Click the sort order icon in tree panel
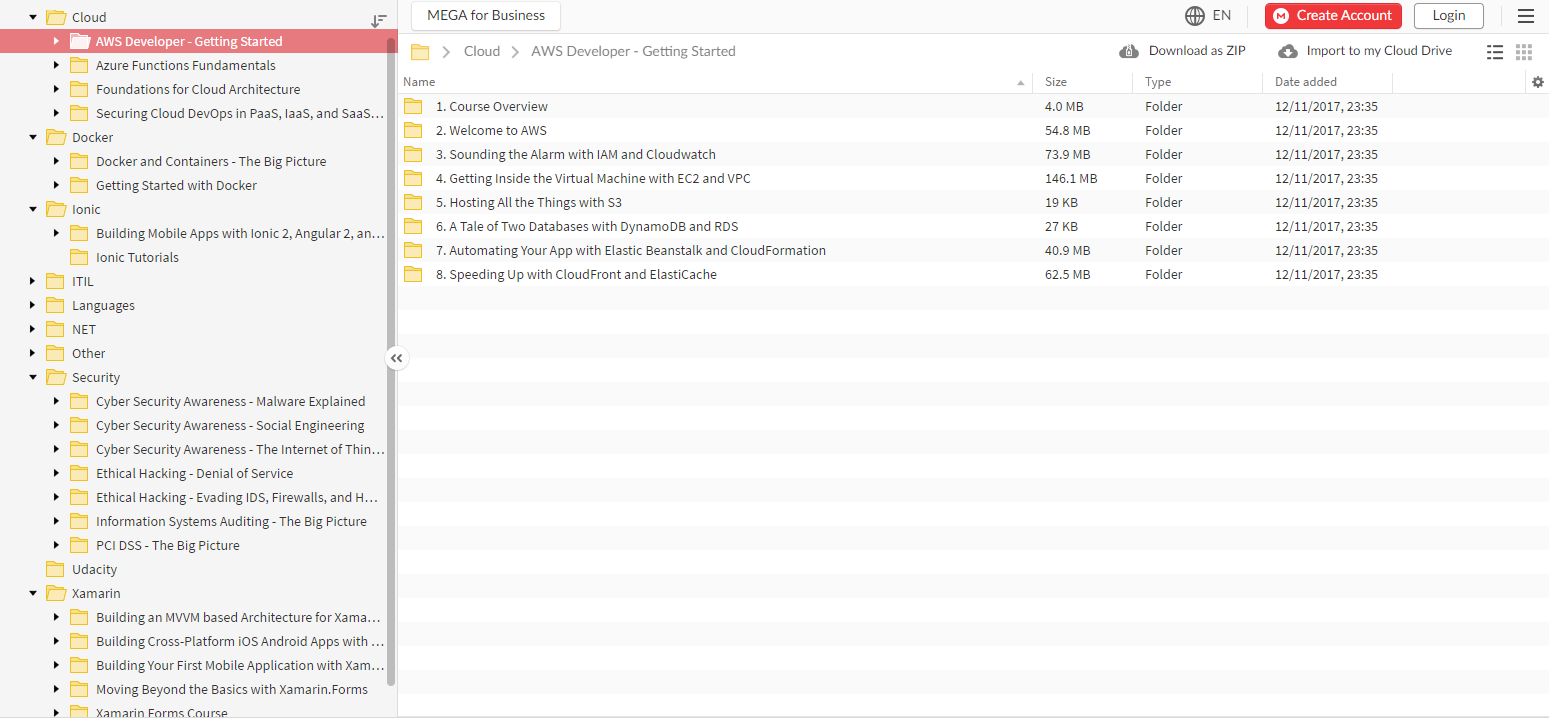The height and width of the screenshot is (718, 1549). 379,20
